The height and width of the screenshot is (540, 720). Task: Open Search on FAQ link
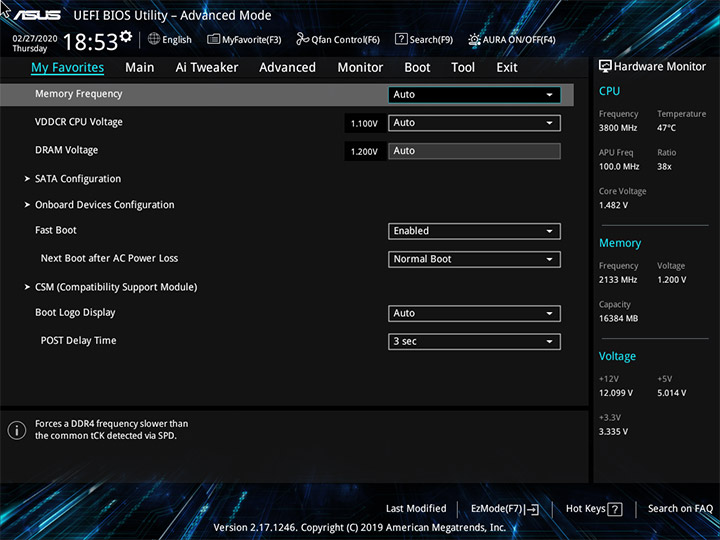pyautogui.click(x=680, y=508)
